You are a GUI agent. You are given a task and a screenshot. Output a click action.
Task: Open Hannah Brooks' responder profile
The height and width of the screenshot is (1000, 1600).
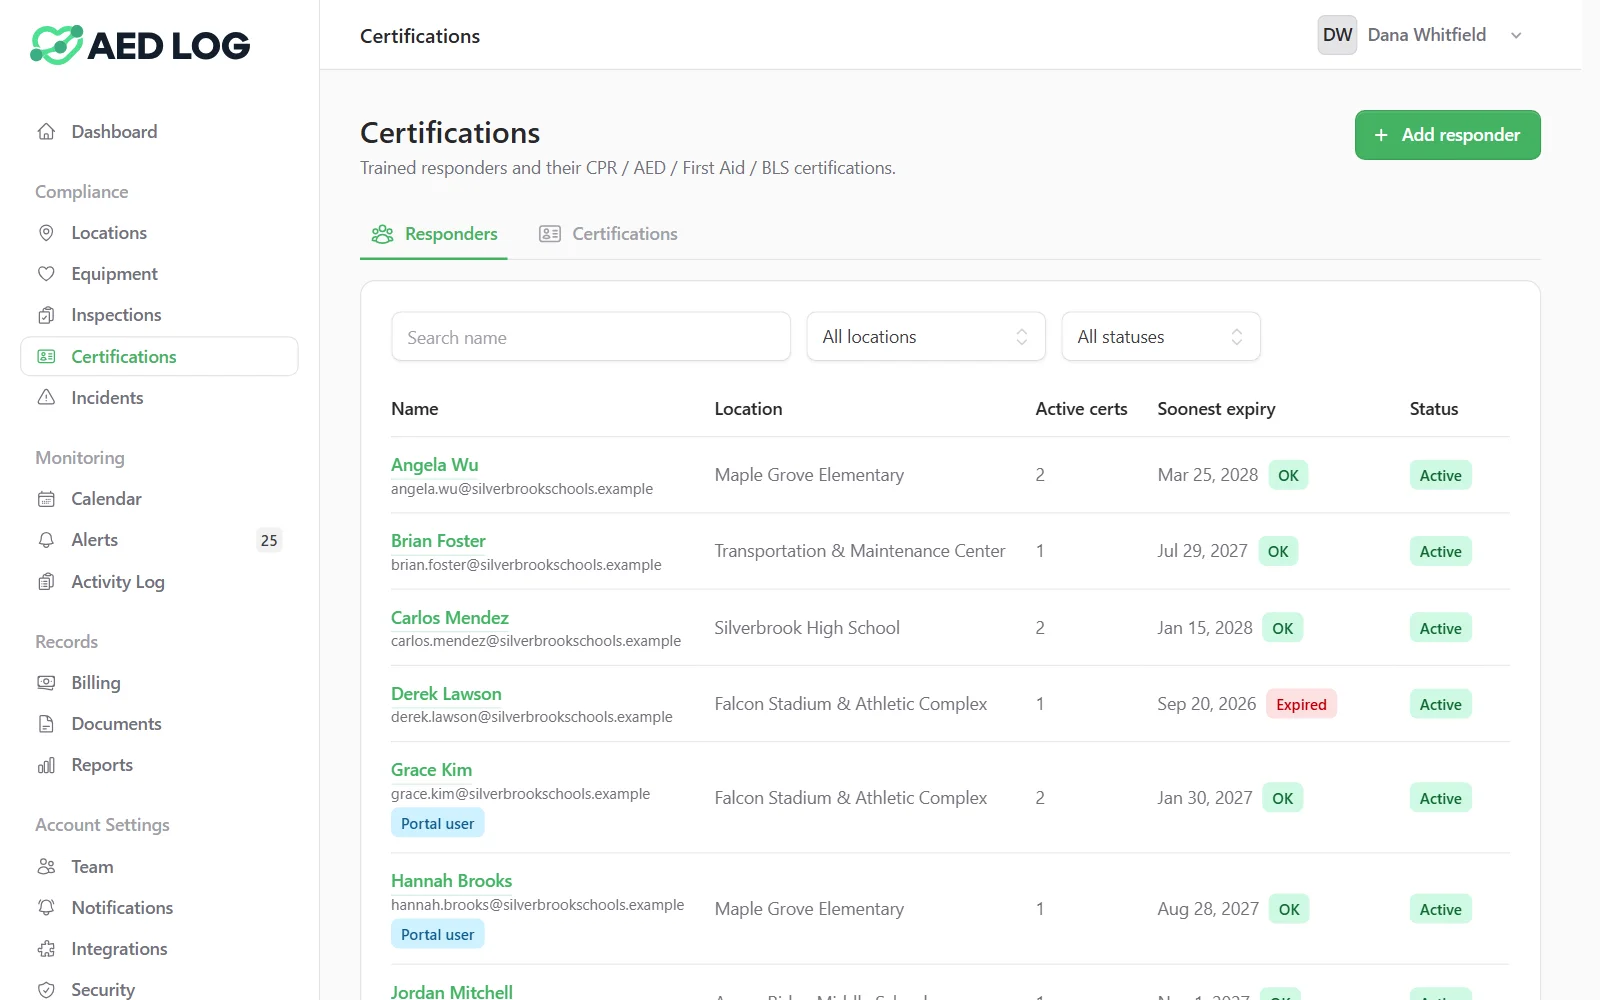(x=451, y=881)
